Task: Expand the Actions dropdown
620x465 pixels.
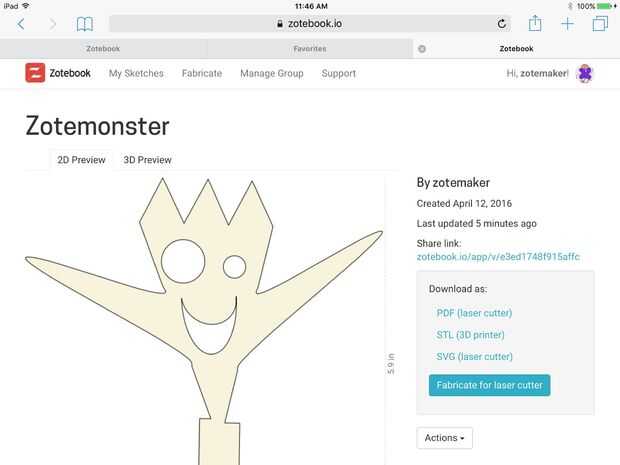Action: [444, 438]
